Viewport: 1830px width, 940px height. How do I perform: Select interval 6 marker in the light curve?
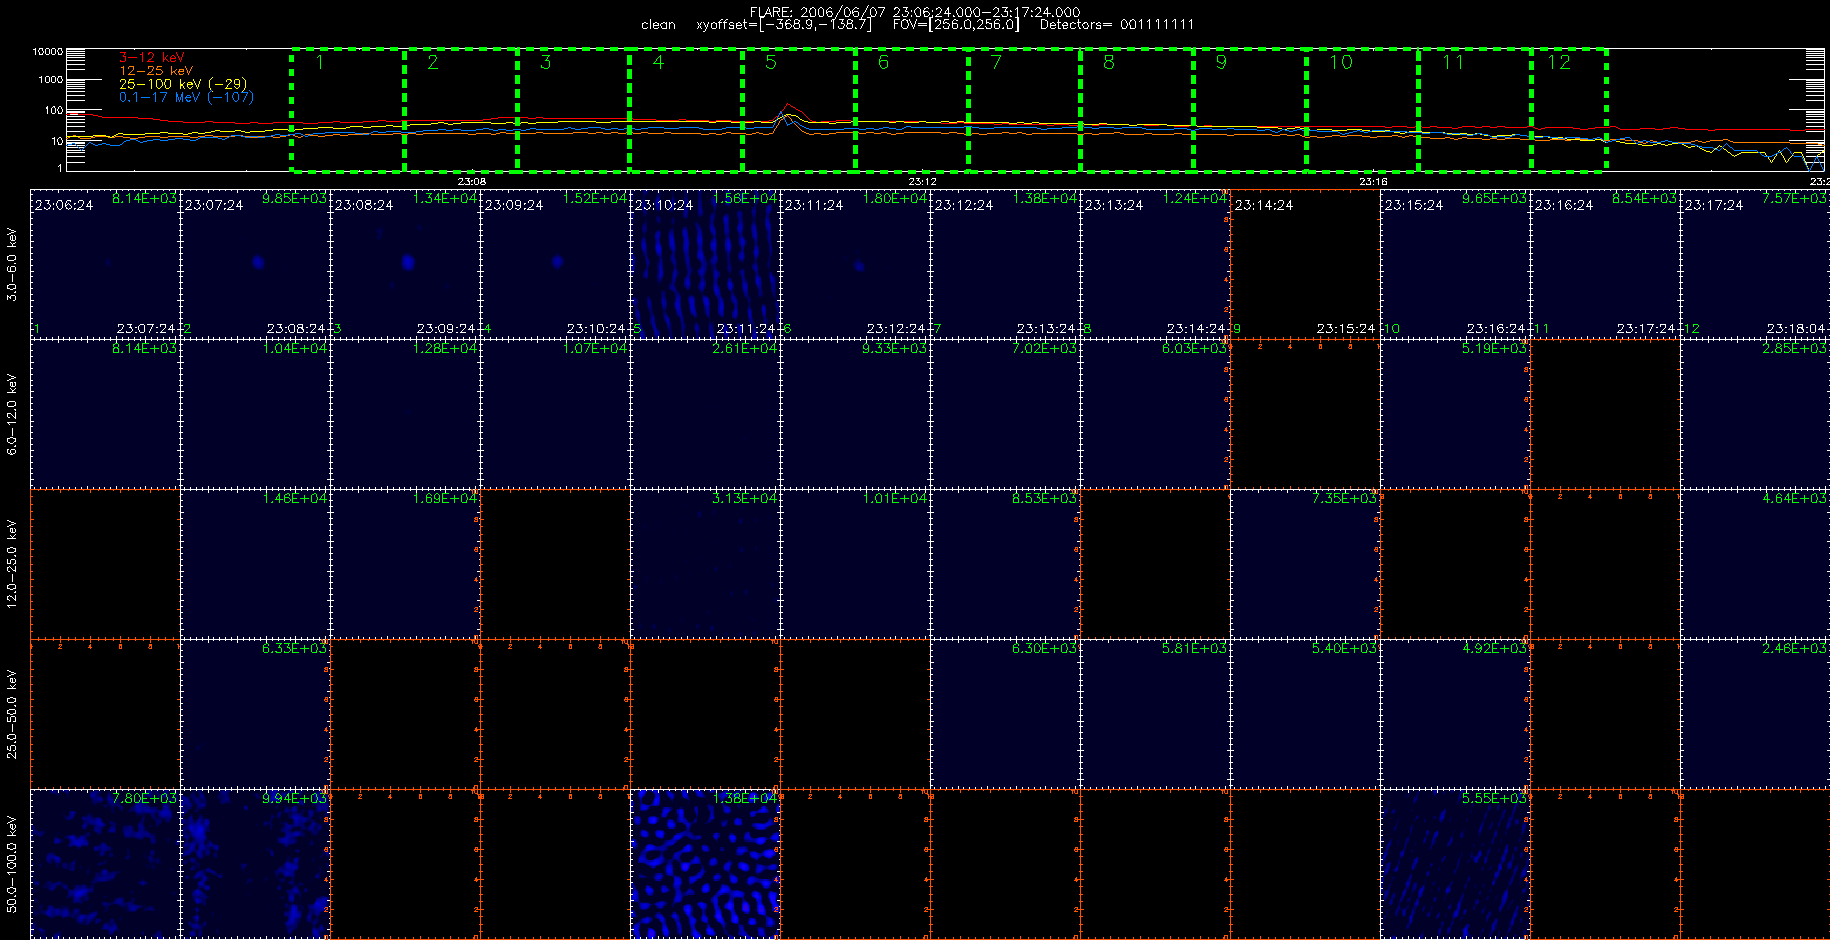[x=883, y=63]
